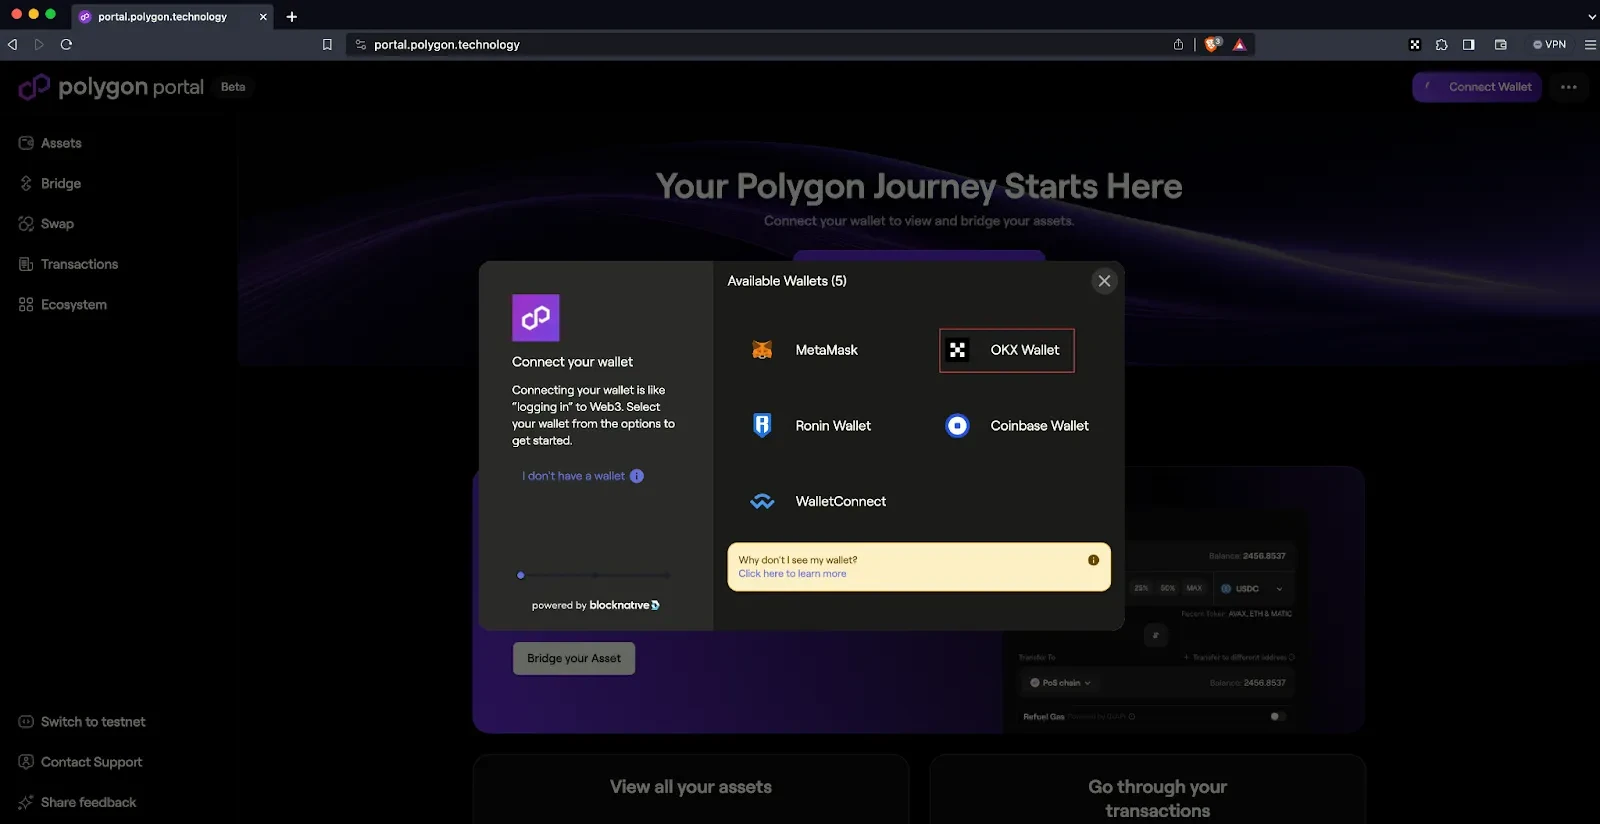Open a new browser tab
This screenshot has width=1600, height=824.
click(x=292, y=17)
